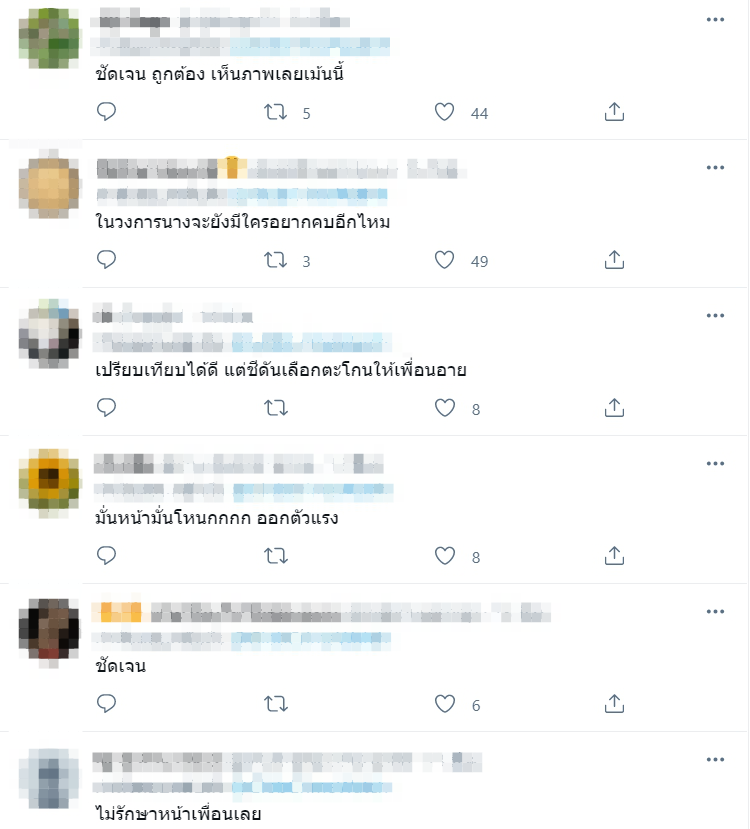
Task: Reply to the tweet with 44 likes
Action: [106, 112]
